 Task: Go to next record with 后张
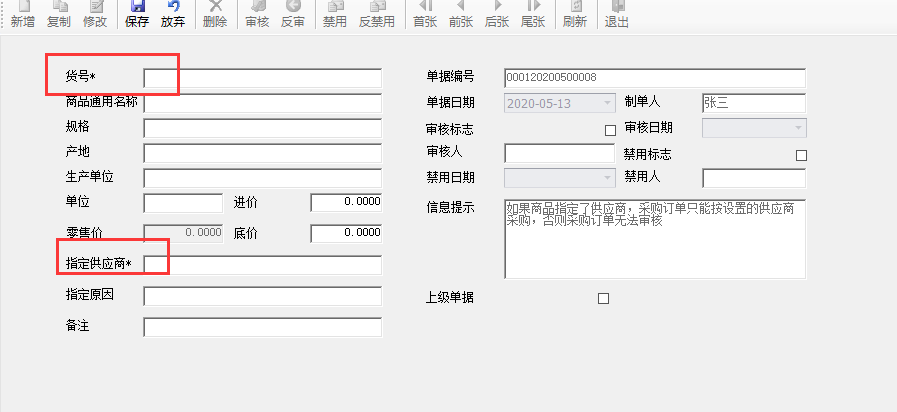tap(497, 14)
